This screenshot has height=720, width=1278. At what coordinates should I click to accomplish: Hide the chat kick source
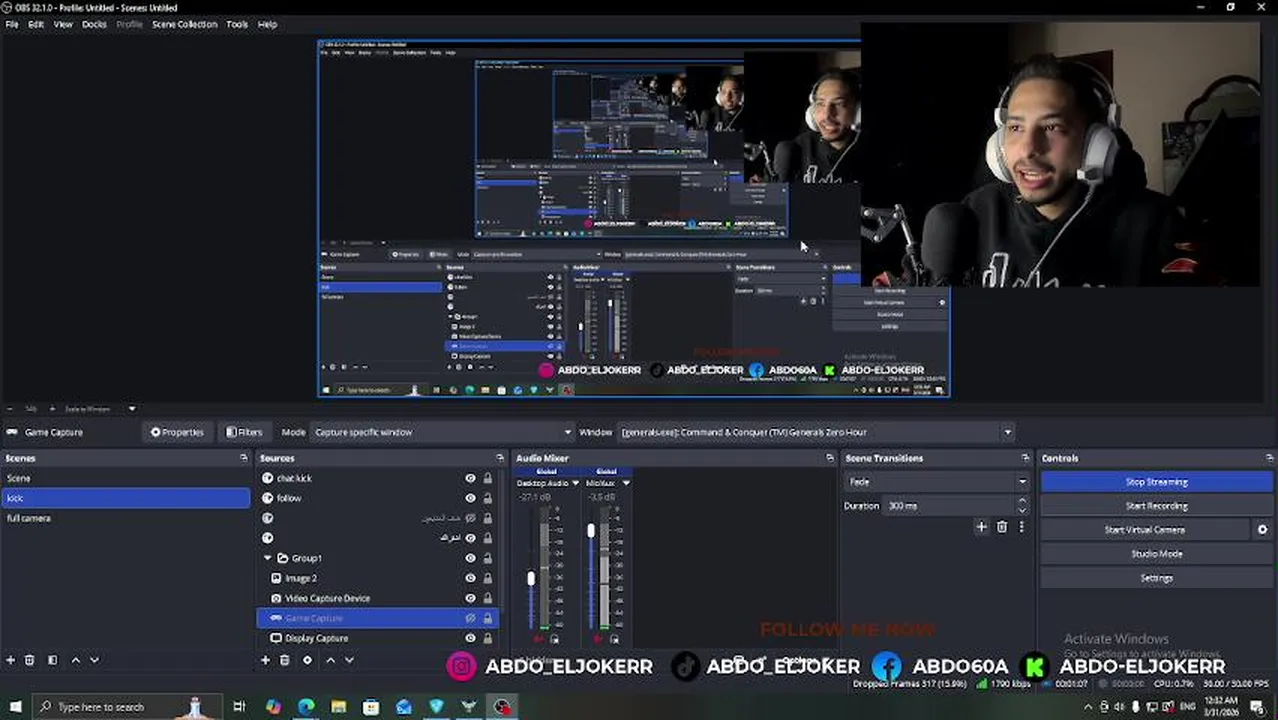tap(470, 478)
